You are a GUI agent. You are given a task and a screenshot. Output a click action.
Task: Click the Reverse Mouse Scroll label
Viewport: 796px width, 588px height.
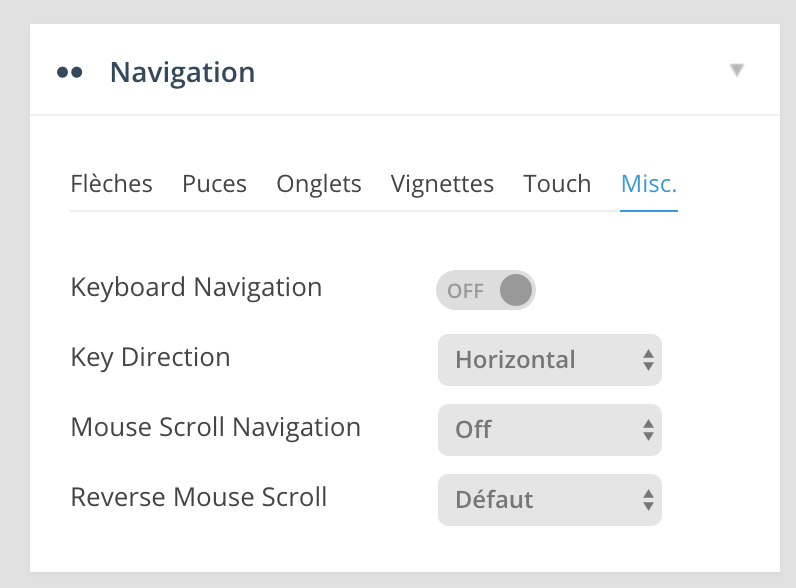[199, 497]
